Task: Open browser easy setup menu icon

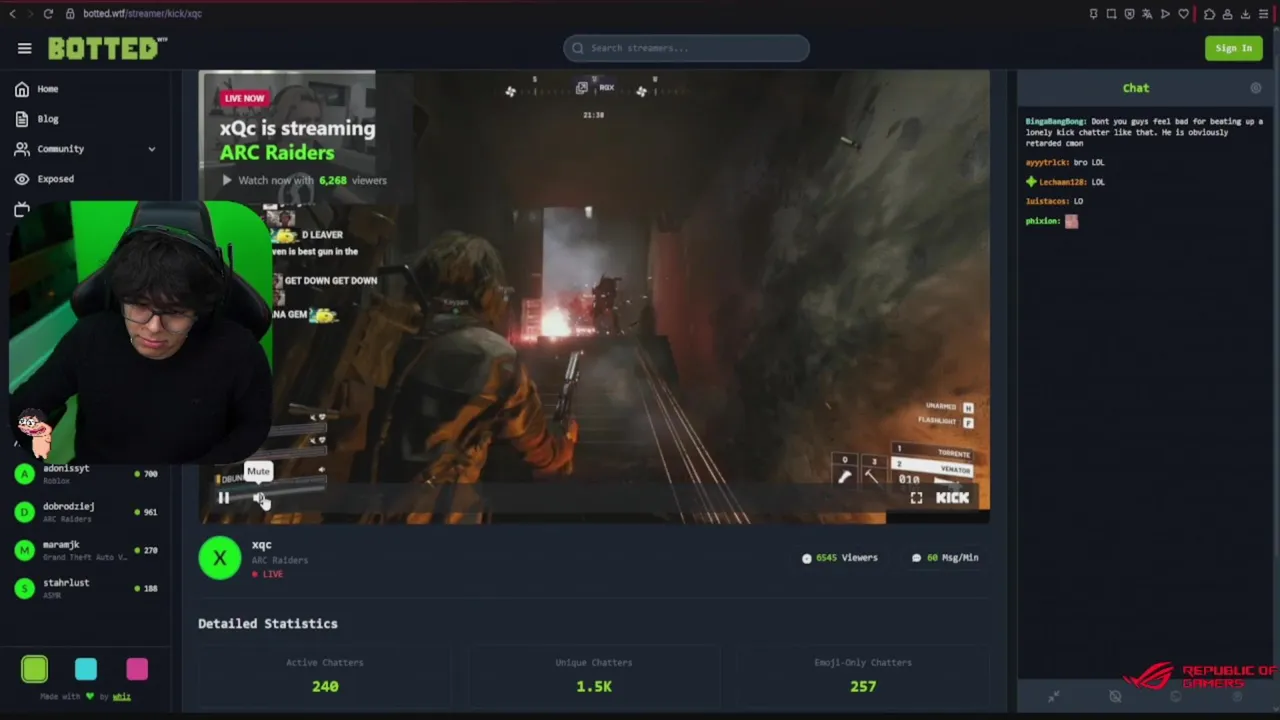Action: 1263,14
